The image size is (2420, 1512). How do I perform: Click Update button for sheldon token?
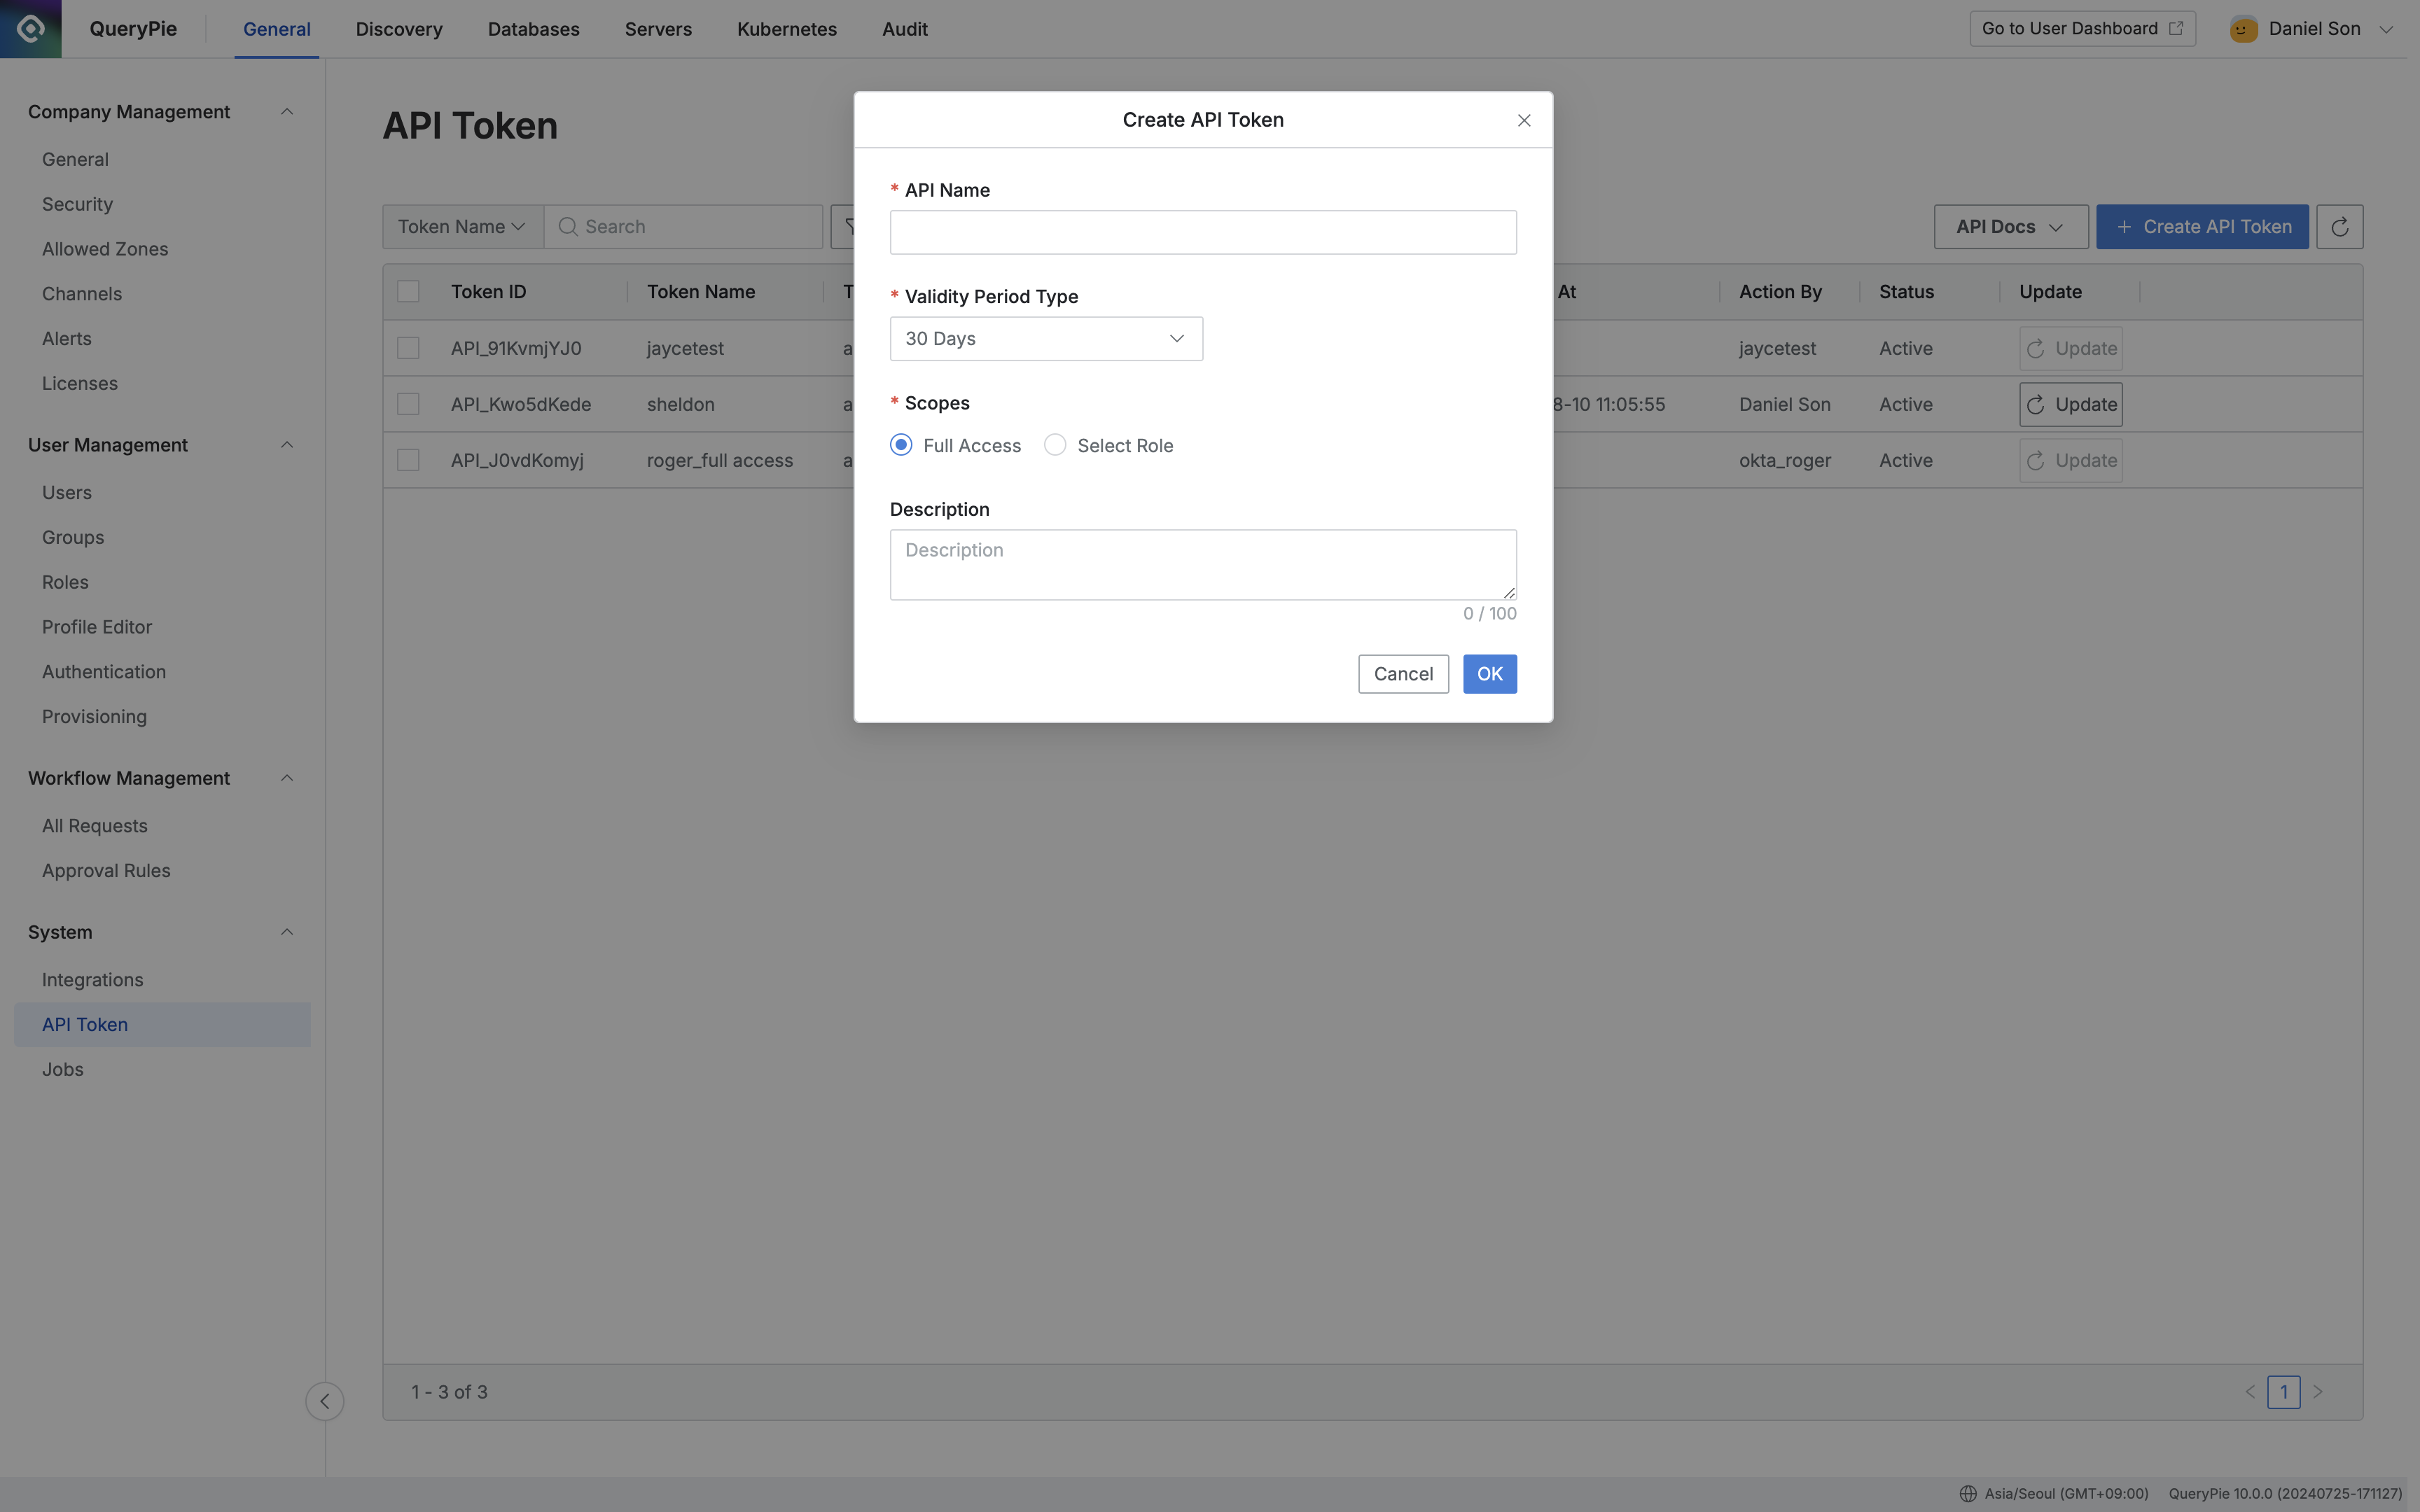click(x=2071, y=405)
